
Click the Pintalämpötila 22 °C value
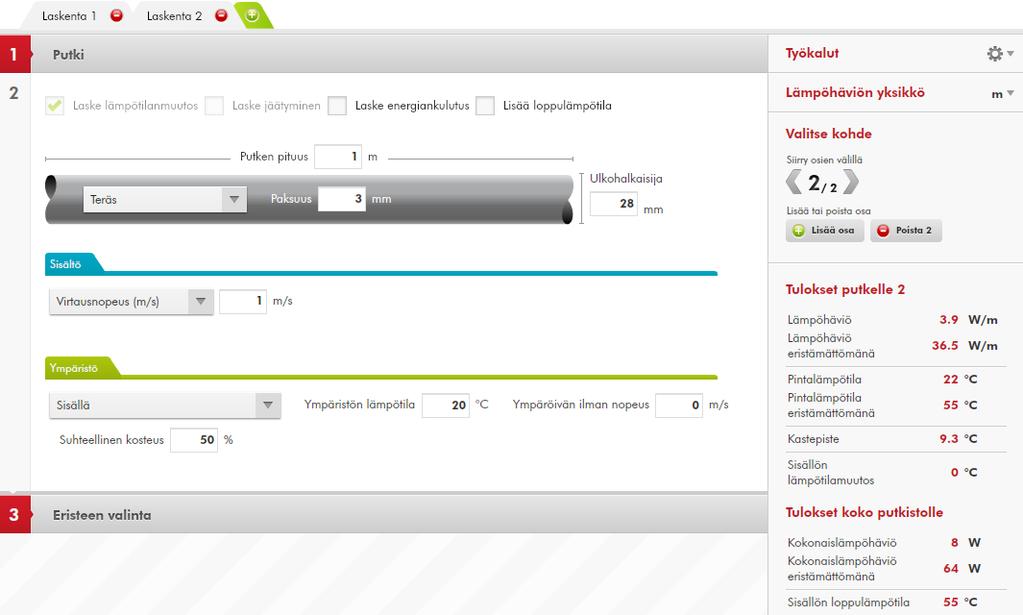tap(951, 379)
